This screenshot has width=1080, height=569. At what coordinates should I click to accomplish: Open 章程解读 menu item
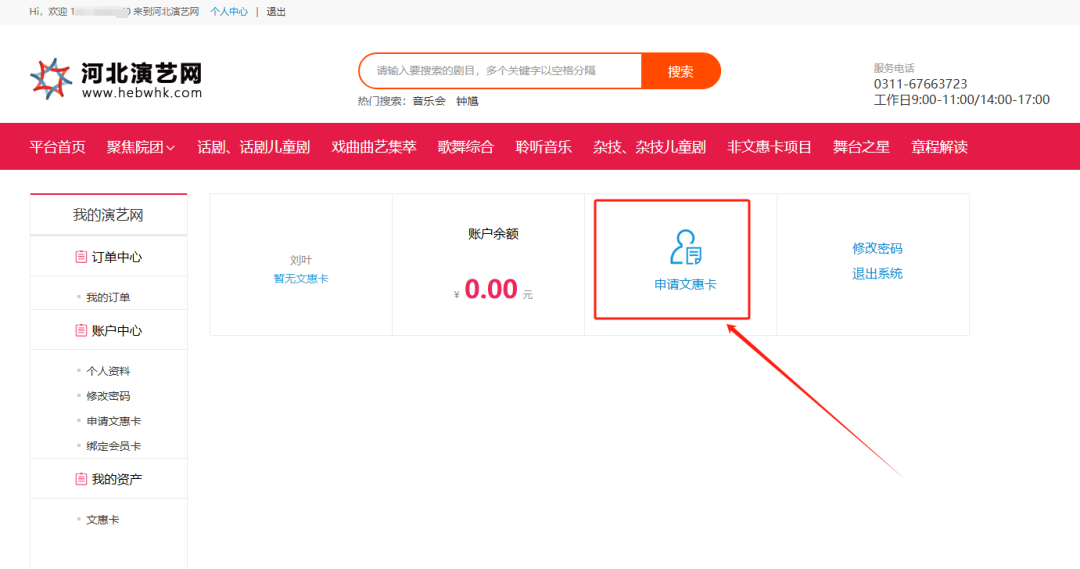pos(939,147)
